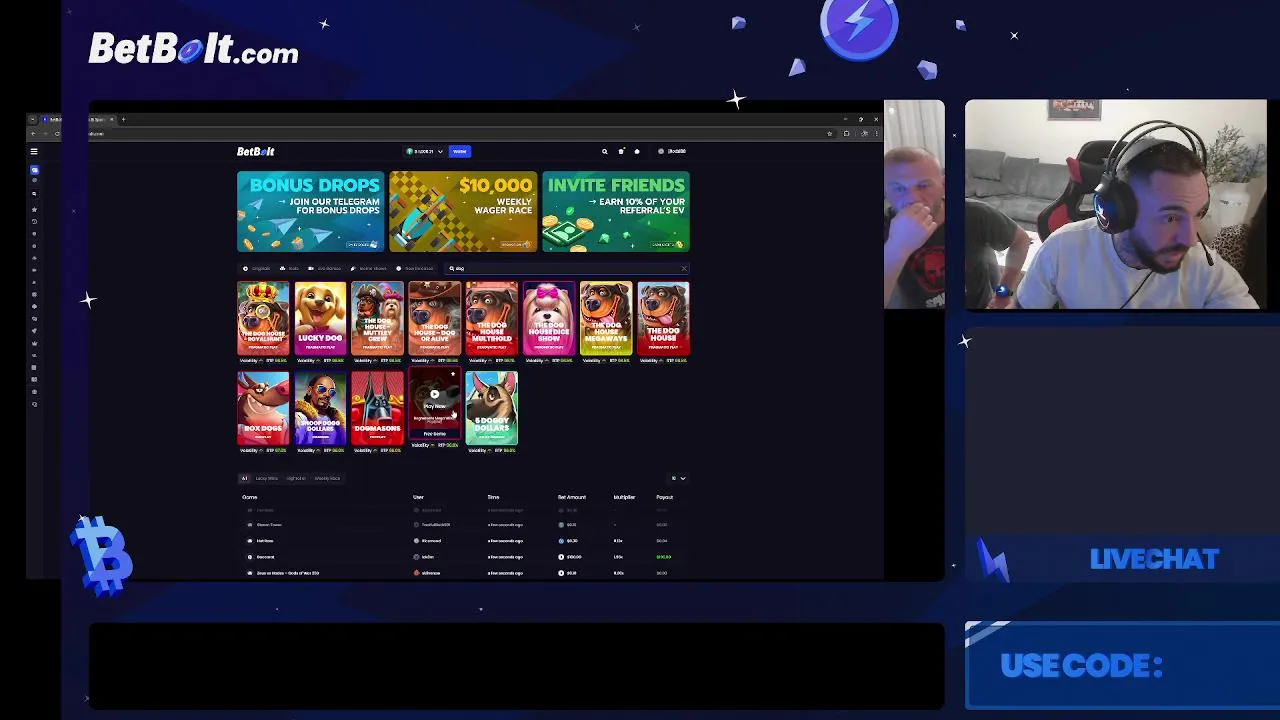Open the Lucky Dog game

pos(320,318)
